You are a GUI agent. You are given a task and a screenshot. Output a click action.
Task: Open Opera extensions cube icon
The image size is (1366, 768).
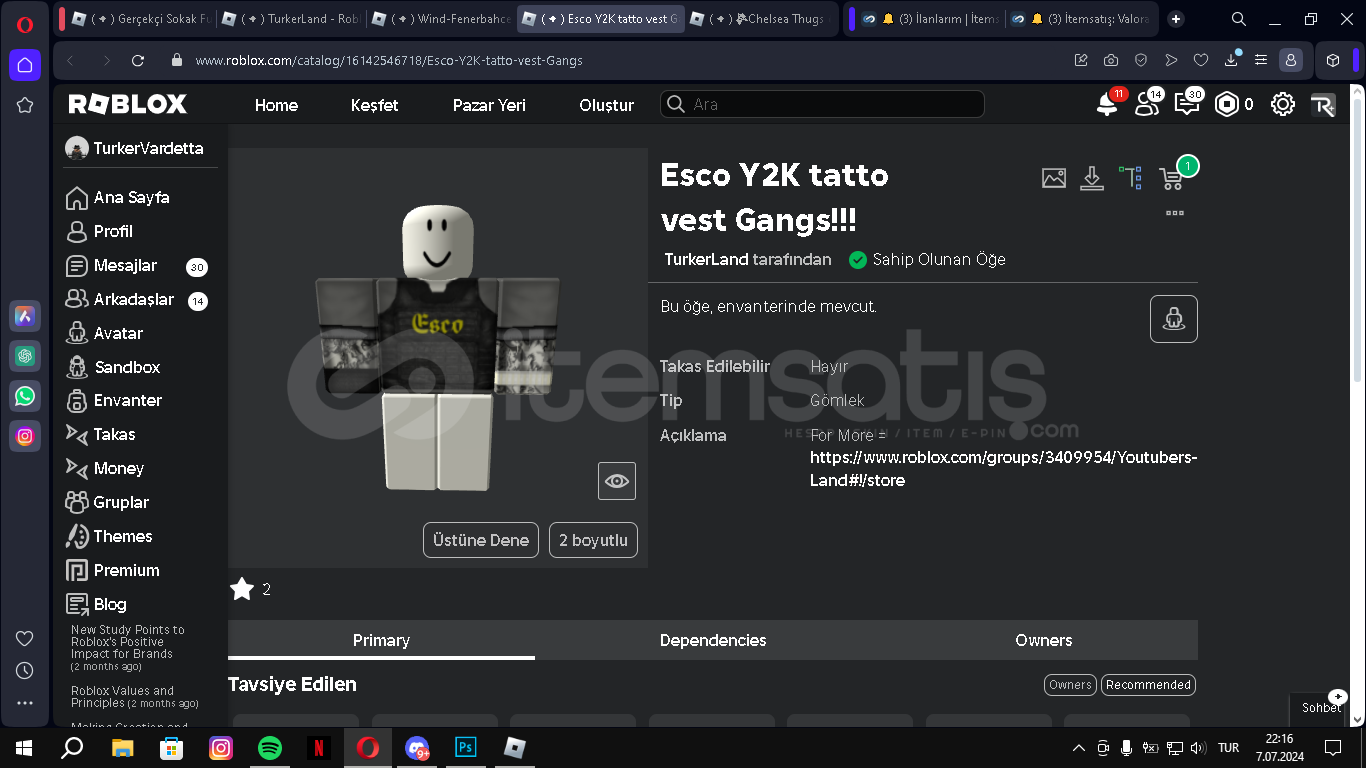[1333, 60]
